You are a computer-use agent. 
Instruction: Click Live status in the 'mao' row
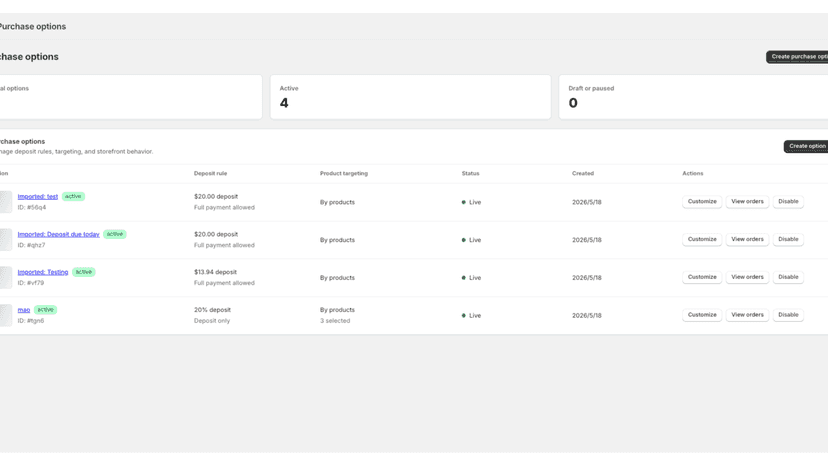[472, 315]
